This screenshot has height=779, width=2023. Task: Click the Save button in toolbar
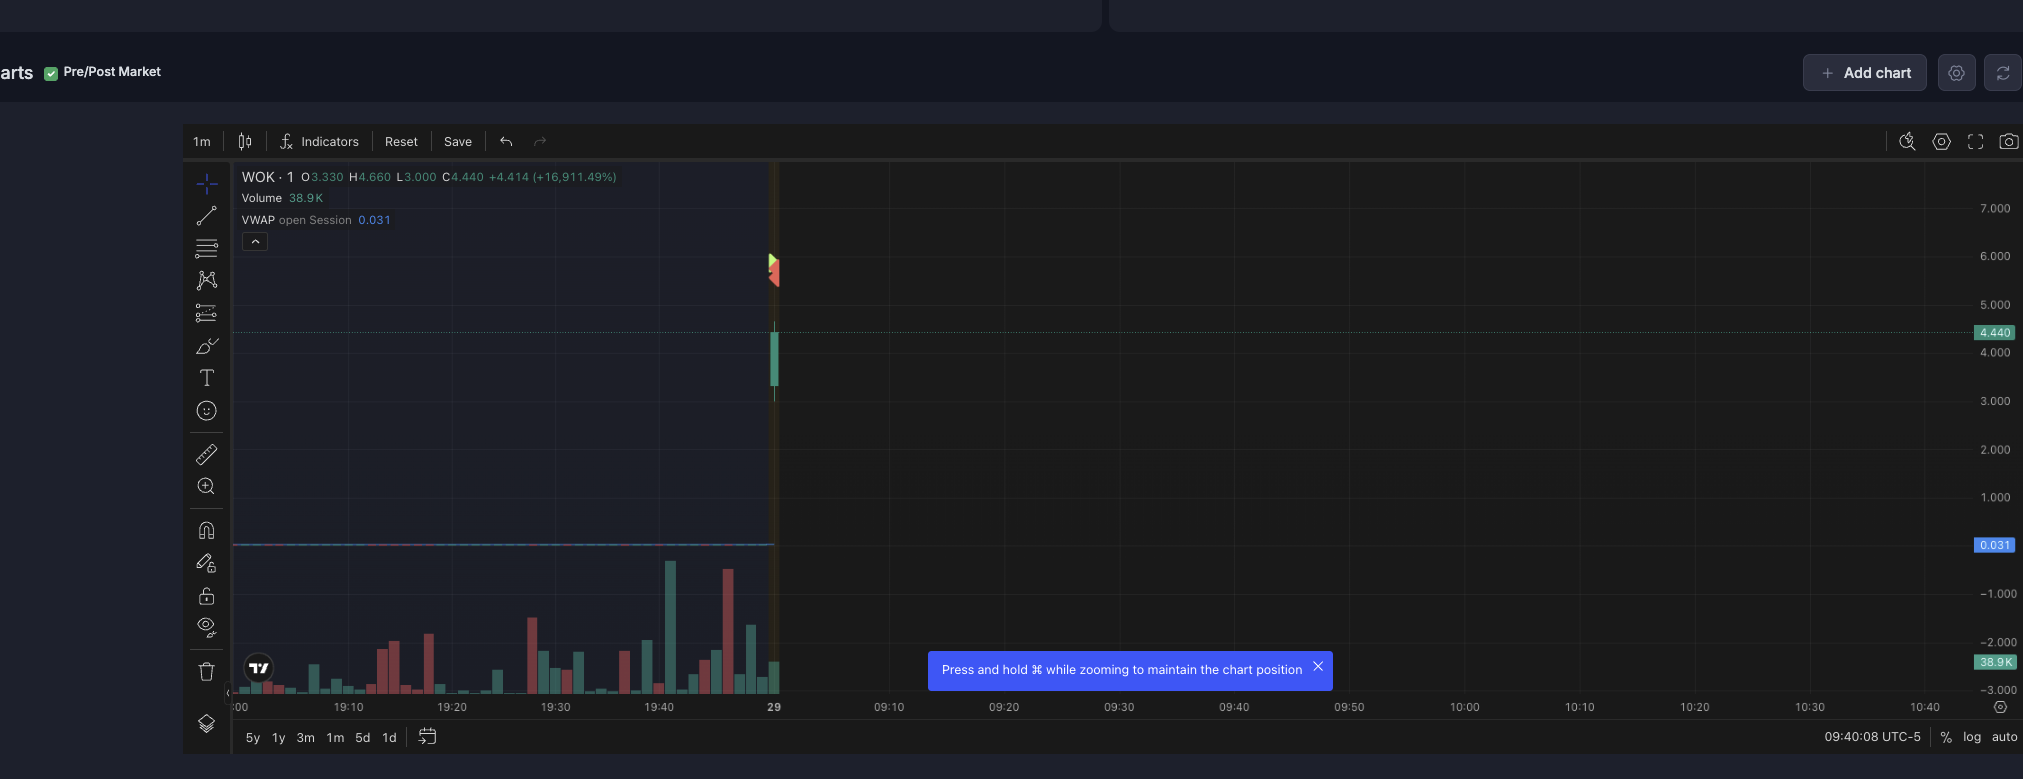pos(457,142)
